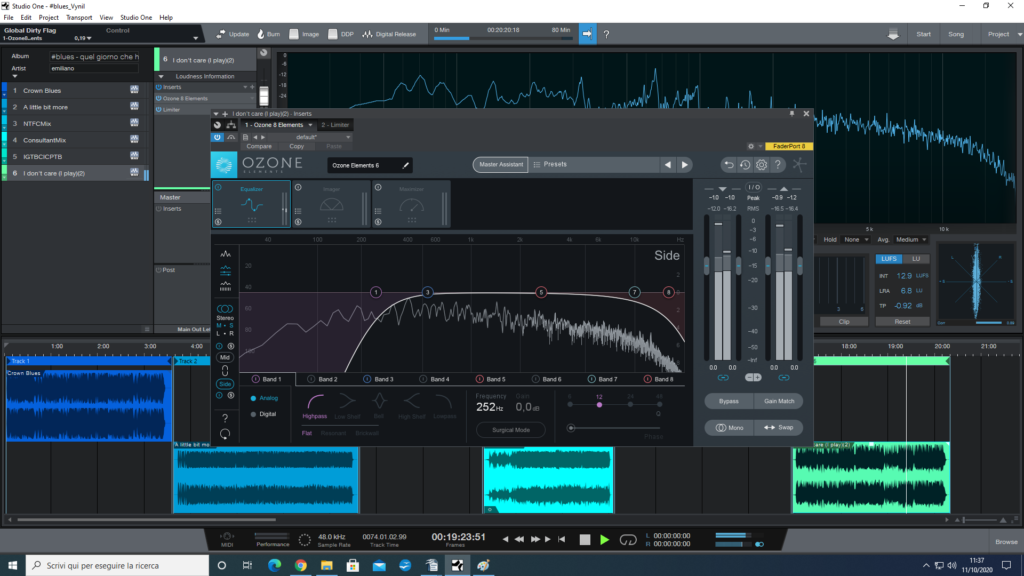This screenshot has height=576, width=1024.
Task: Toggle Imager module power button
Action: [x=298, y=187]
